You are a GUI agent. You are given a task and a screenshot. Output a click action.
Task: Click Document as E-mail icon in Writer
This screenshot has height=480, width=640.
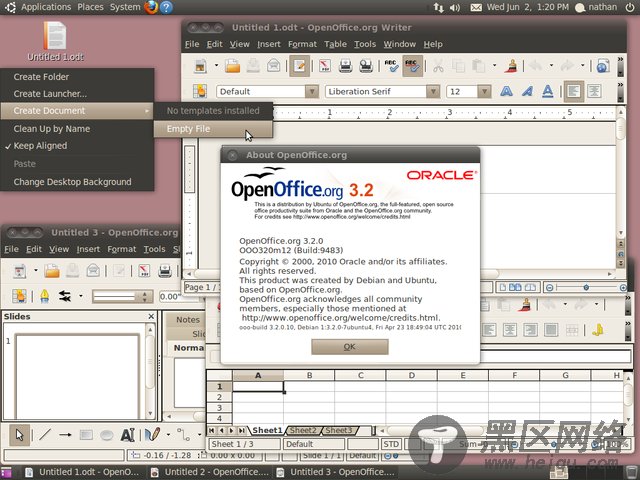click(273, 66)
